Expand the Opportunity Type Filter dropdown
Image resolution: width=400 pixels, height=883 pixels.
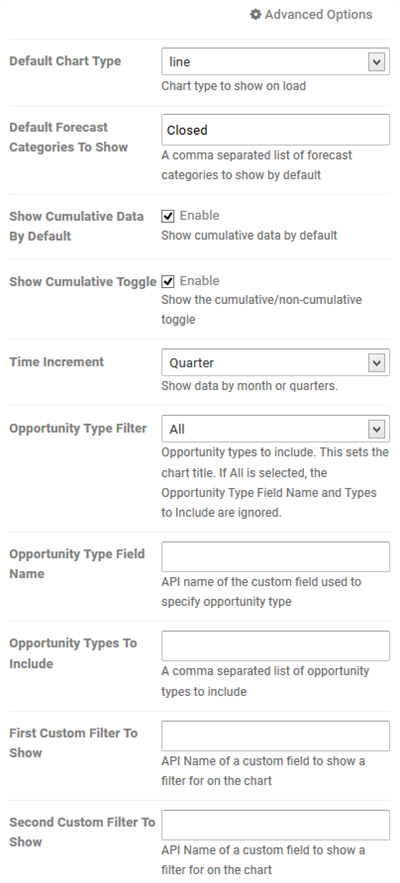point(275,429)
